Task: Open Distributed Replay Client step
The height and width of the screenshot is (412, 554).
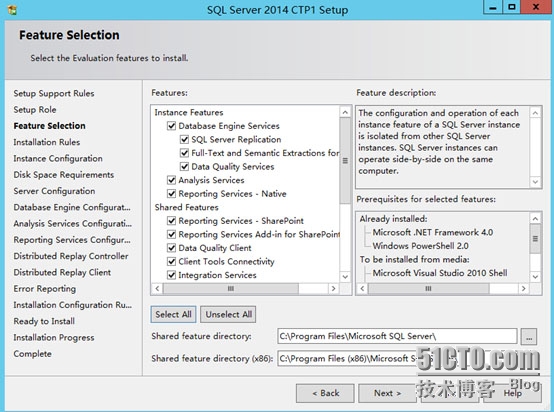Action: (x=62, y=272)
